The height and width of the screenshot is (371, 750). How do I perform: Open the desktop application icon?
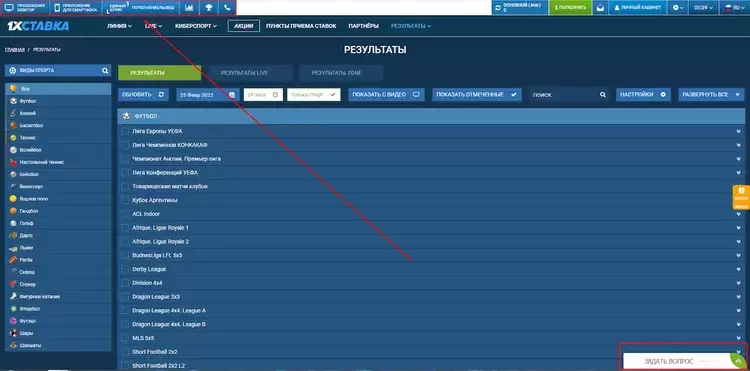pyautogui.click(x=9, y=8)
